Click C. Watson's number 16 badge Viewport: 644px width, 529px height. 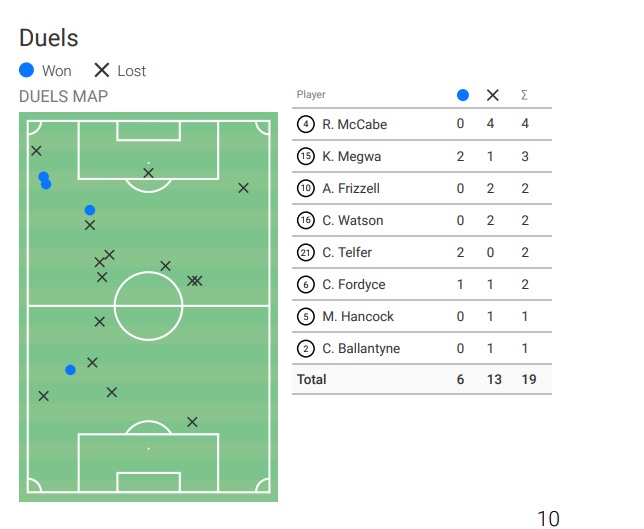pyautogui.click(x=306, y=221)
